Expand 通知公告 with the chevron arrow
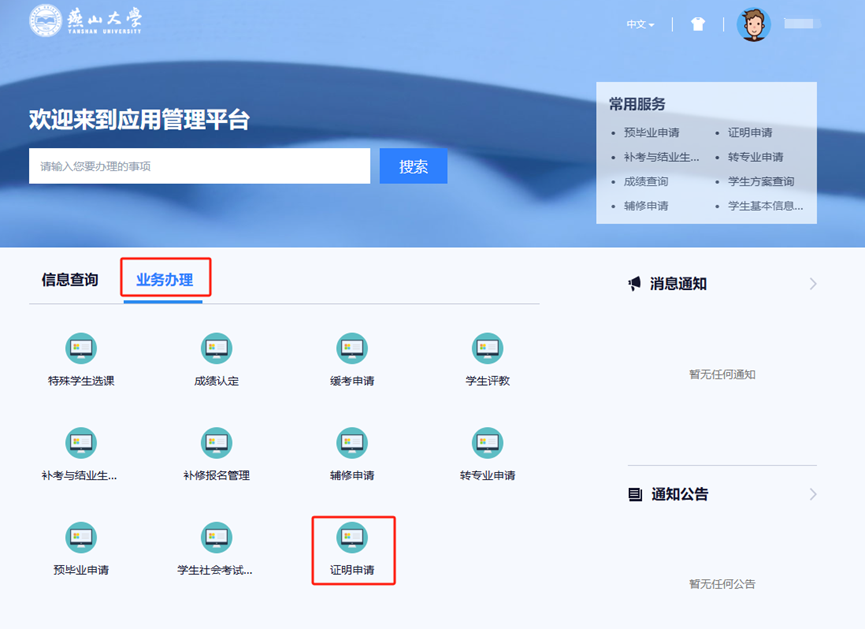This screenshot has height=629, width=865. [813, 494]
